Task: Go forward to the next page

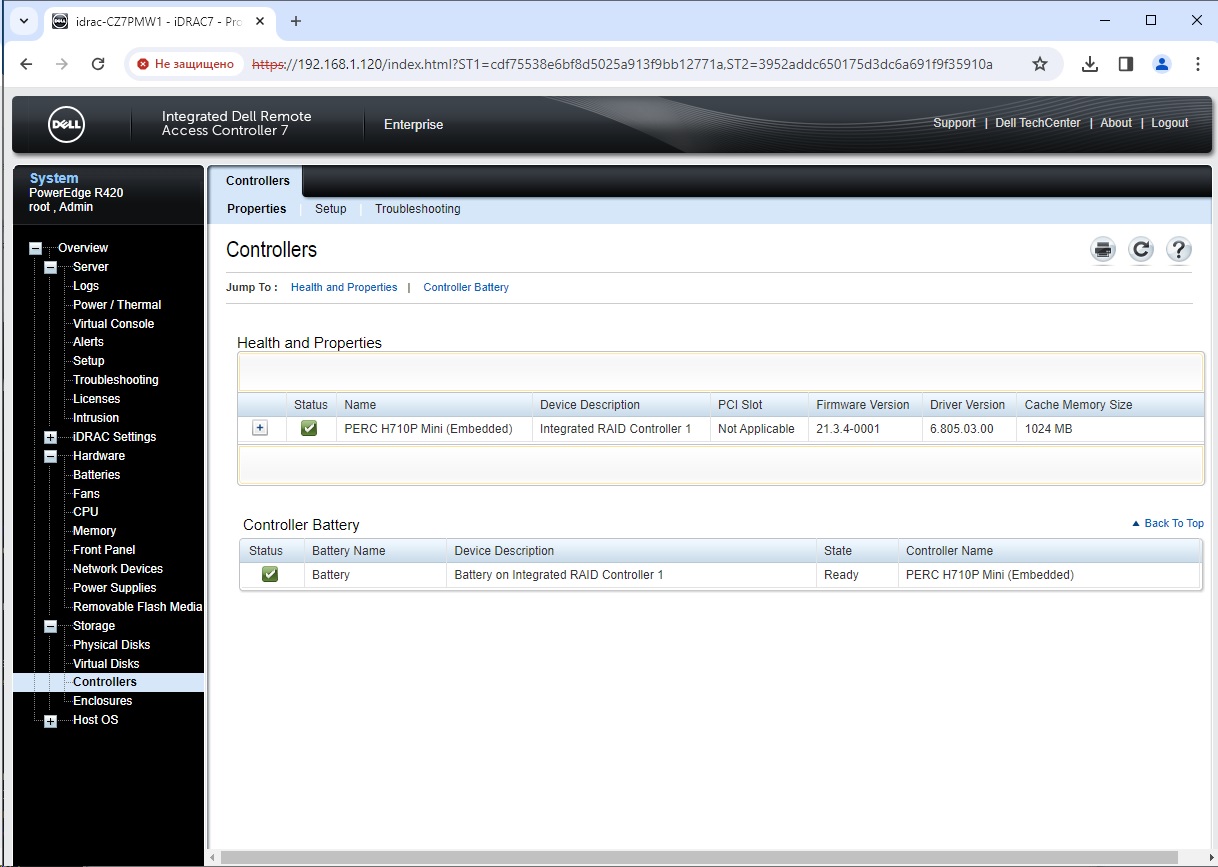Action: coord(62,64)
